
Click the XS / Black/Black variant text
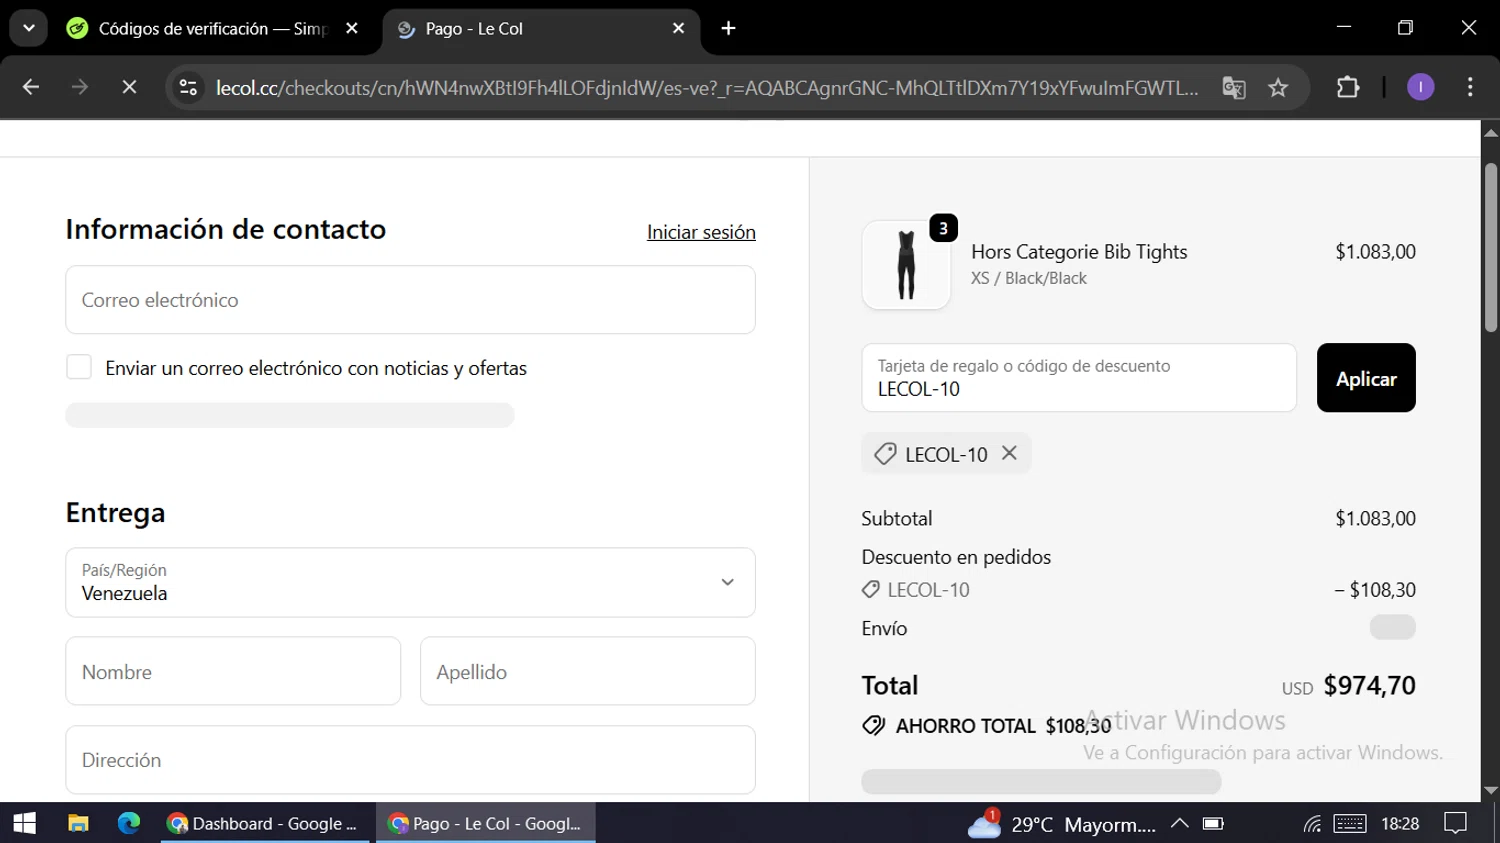(1029, 278)
